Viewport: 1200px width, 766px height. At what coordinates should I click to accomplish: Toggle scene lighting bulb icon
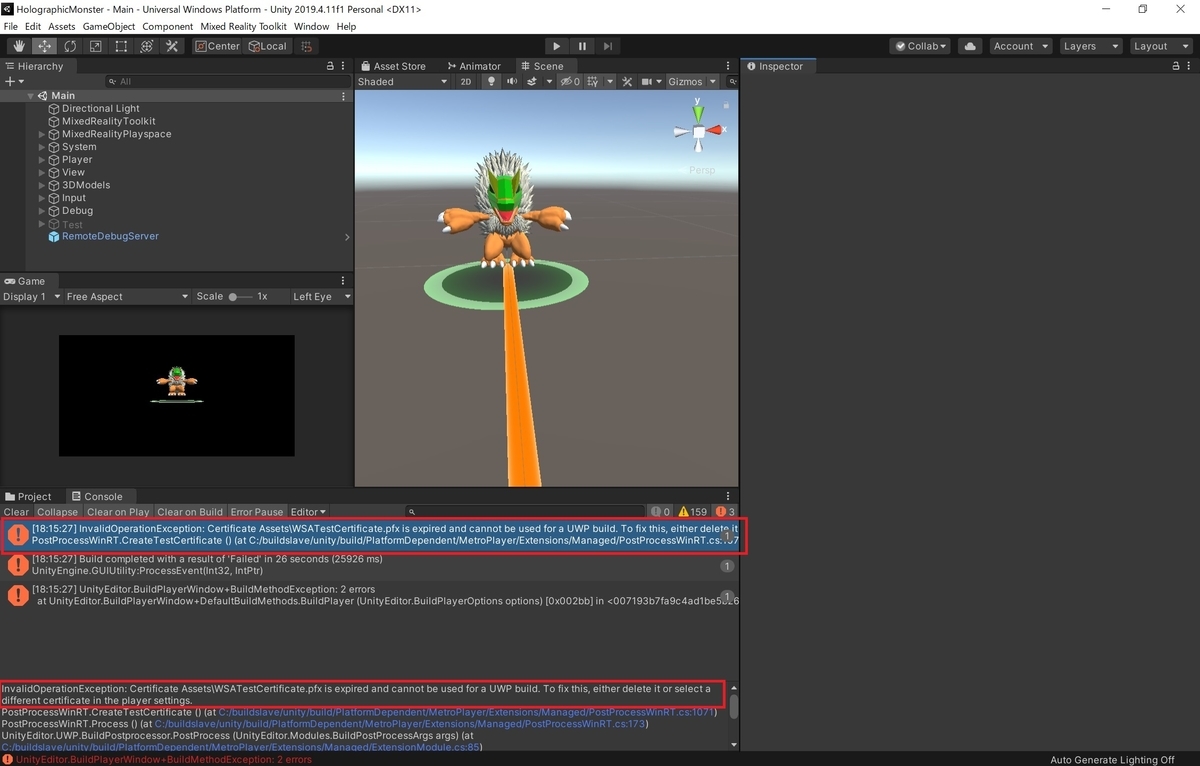click(x=491, y=82)
